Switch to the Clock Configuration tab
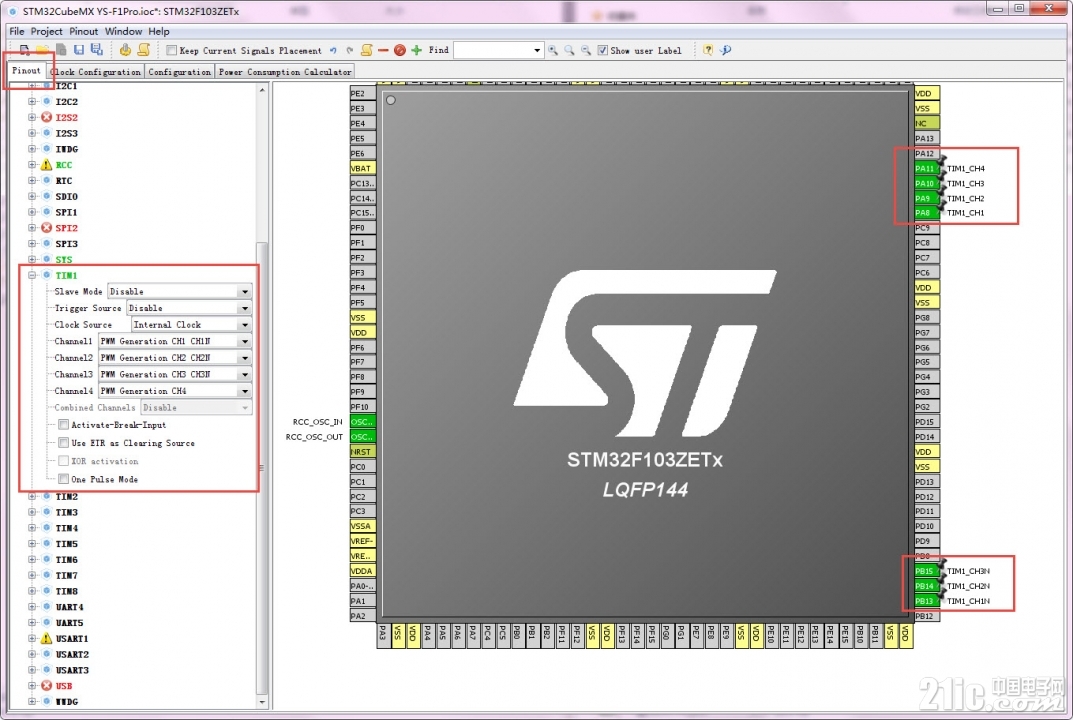 (96, 72)
